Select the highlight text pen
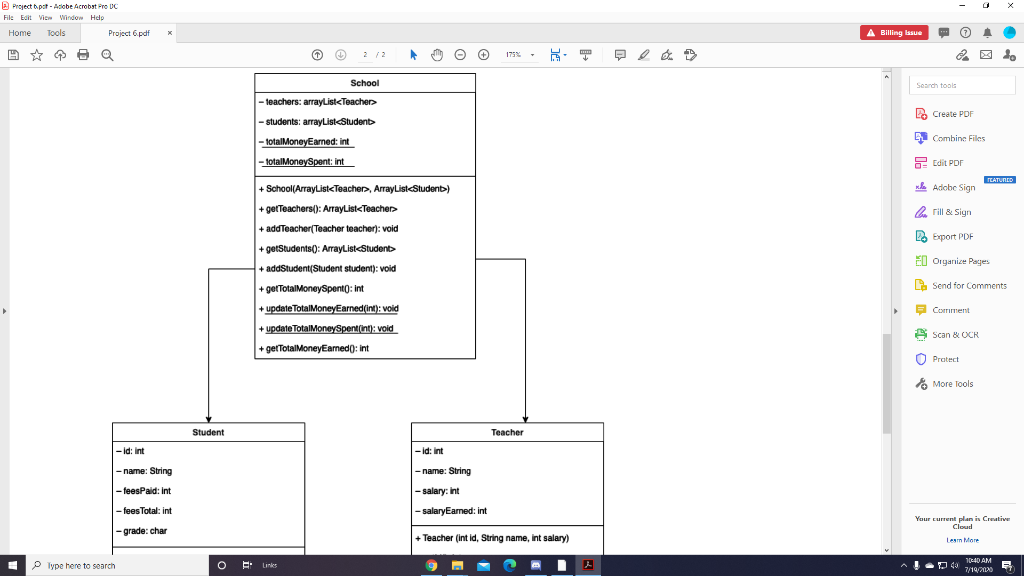 click(x=643, y=55)
